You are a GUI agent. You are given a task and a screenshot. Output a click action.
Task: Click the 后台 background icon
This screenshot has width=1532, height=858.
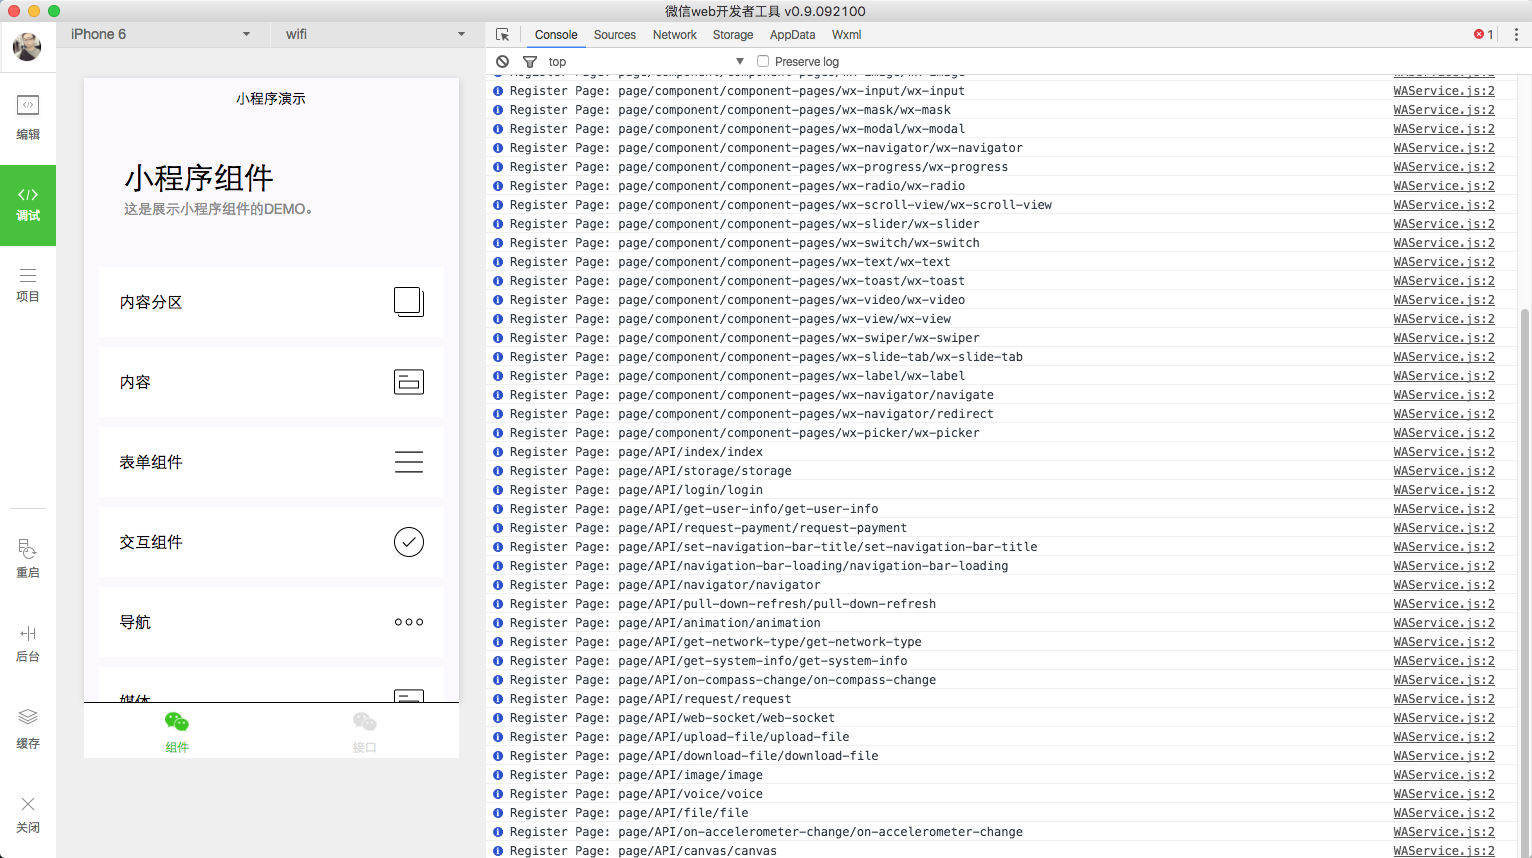[x=28, y=642]
